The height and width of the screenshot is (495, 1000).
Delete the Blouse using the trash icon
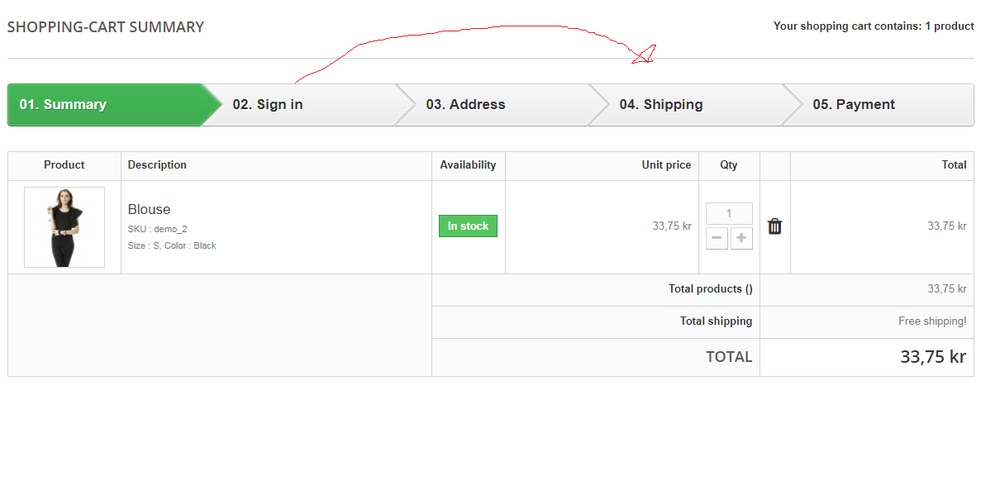pos(774,226)
